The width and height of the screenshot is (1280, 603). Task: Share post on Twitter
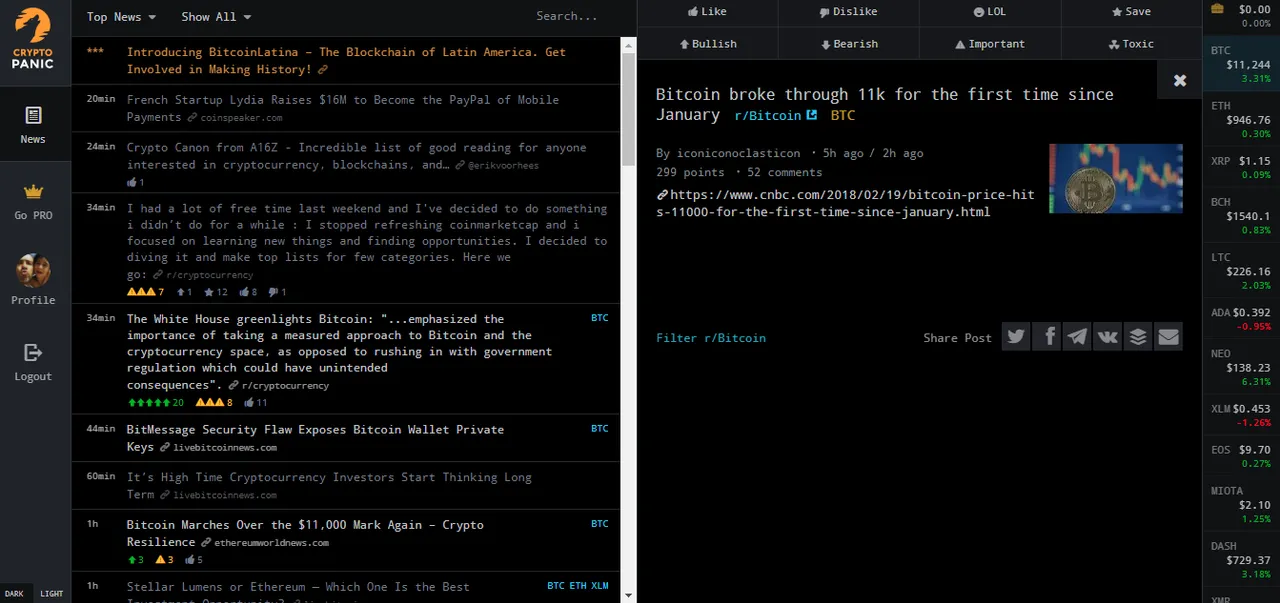click(x=1016, y=337)
